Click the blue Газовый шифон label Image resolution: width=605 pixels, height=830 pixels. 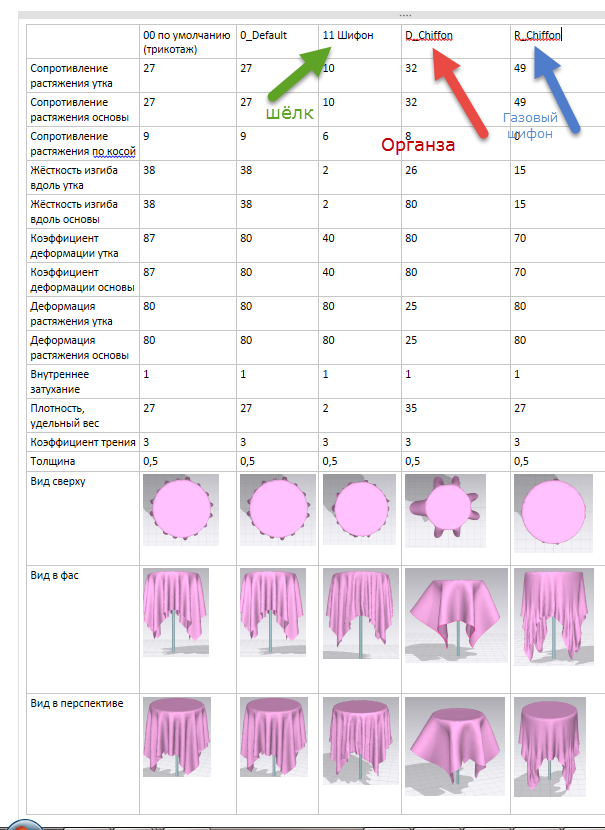(x=530, y=125)
